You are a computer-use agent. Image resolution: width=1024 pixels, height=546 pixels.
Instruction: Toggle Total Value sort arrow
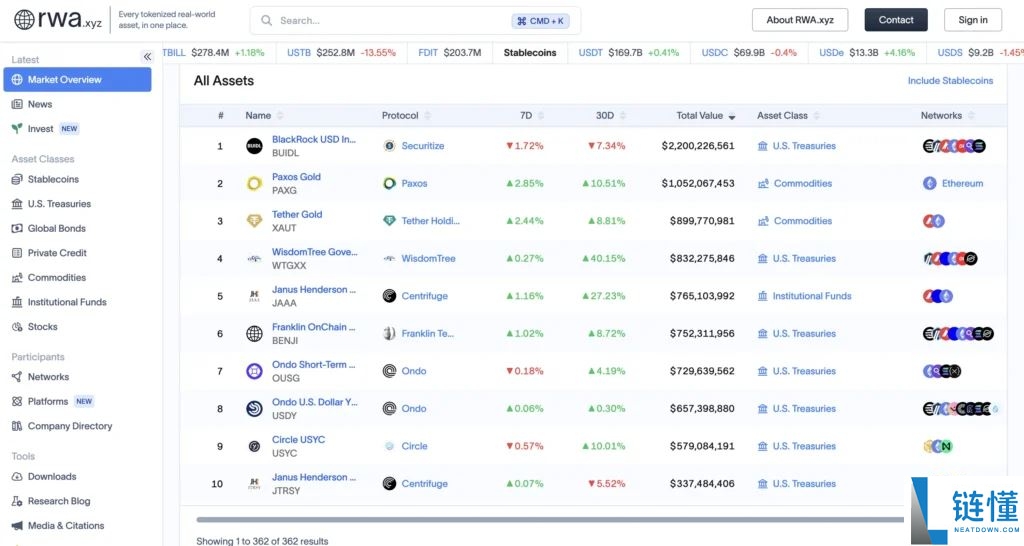[731, 116]
